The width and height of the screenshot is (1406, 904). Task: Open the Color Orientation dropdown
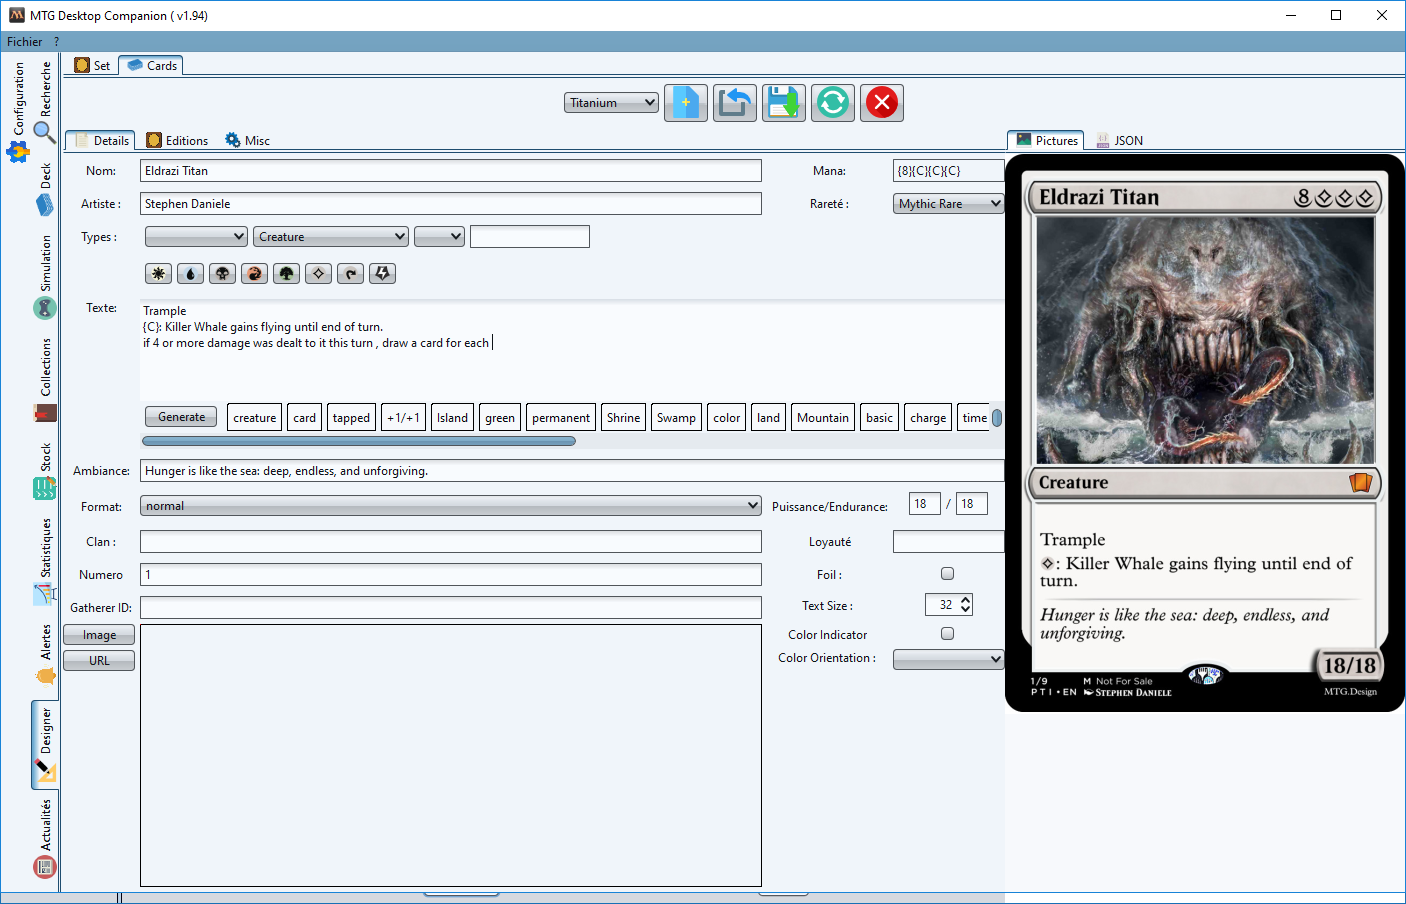click(948, 659)
